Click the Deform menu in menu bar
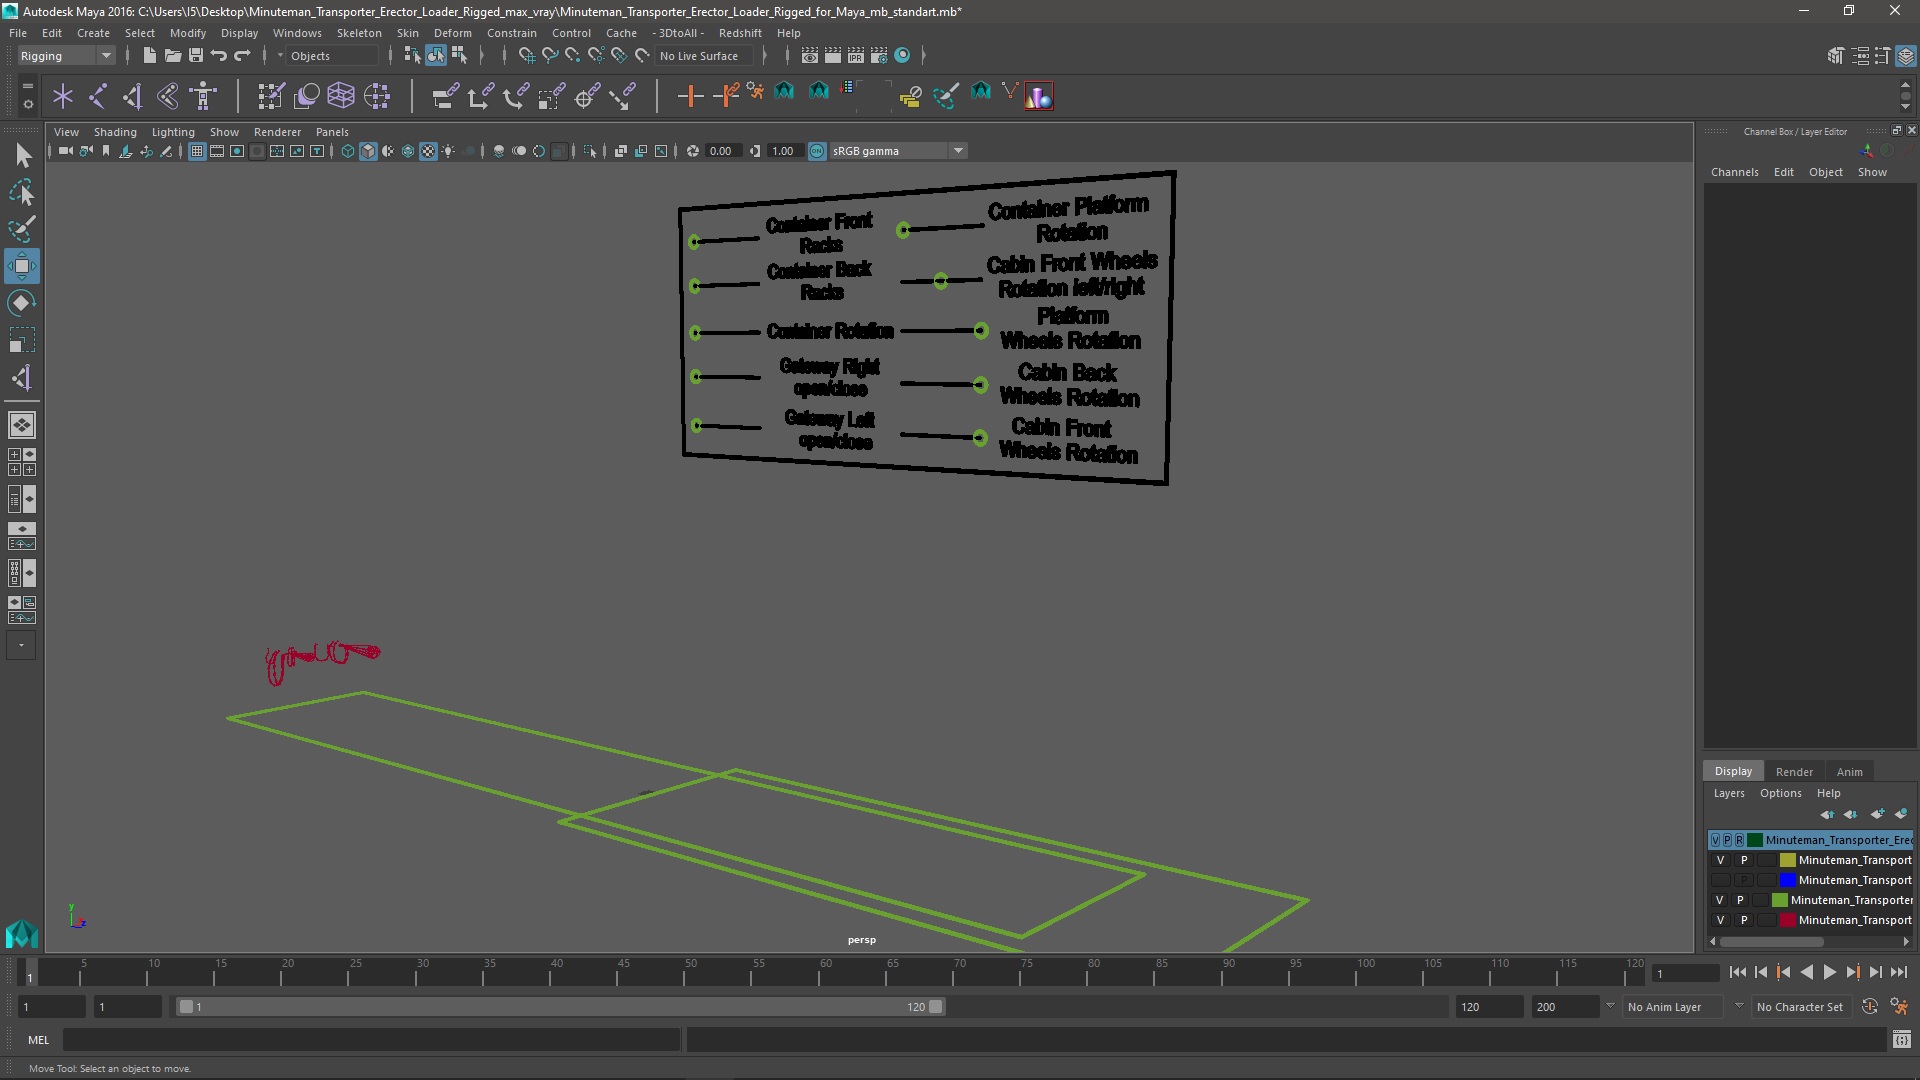Image resolution: width=1920 pixels, height=1080 pixels. [x=451, y=32]
